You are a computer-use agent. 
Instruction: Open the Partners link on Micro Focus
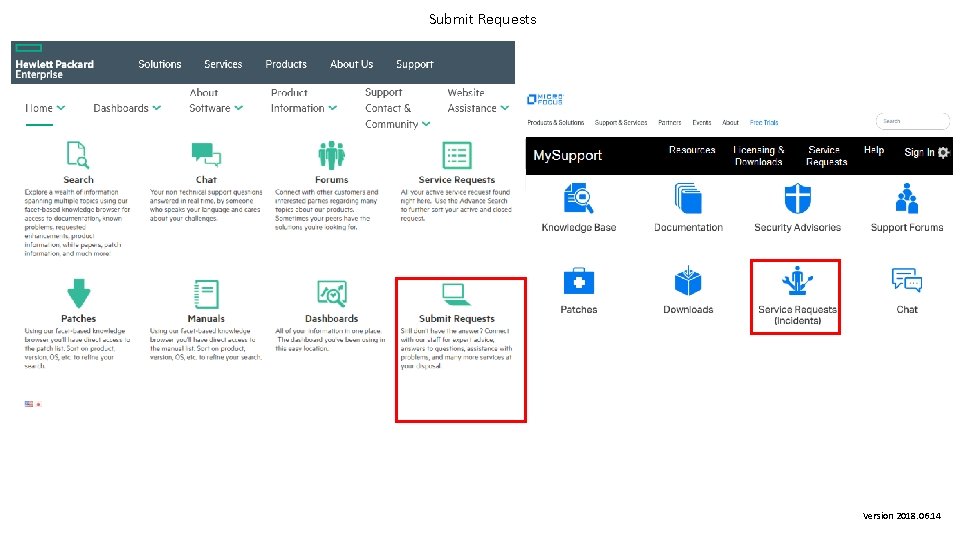[x=670, y=122]
